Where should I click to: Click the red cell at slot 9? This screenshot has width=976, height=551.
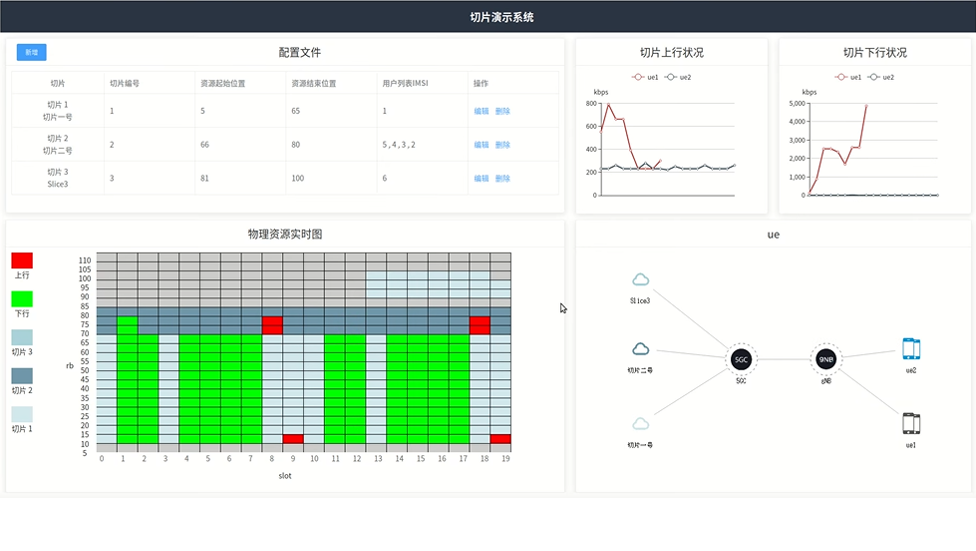[x=293, y=439]
